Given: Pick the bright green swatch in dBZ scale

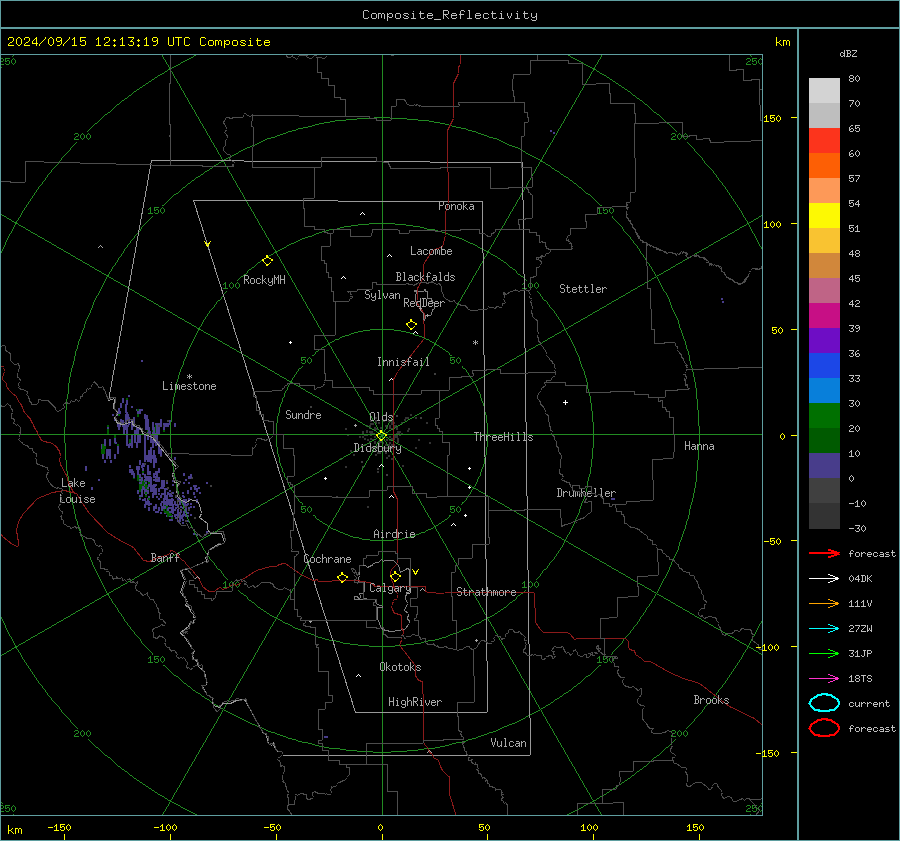Looking at the screenshot, I should click(x=824, y=416).
